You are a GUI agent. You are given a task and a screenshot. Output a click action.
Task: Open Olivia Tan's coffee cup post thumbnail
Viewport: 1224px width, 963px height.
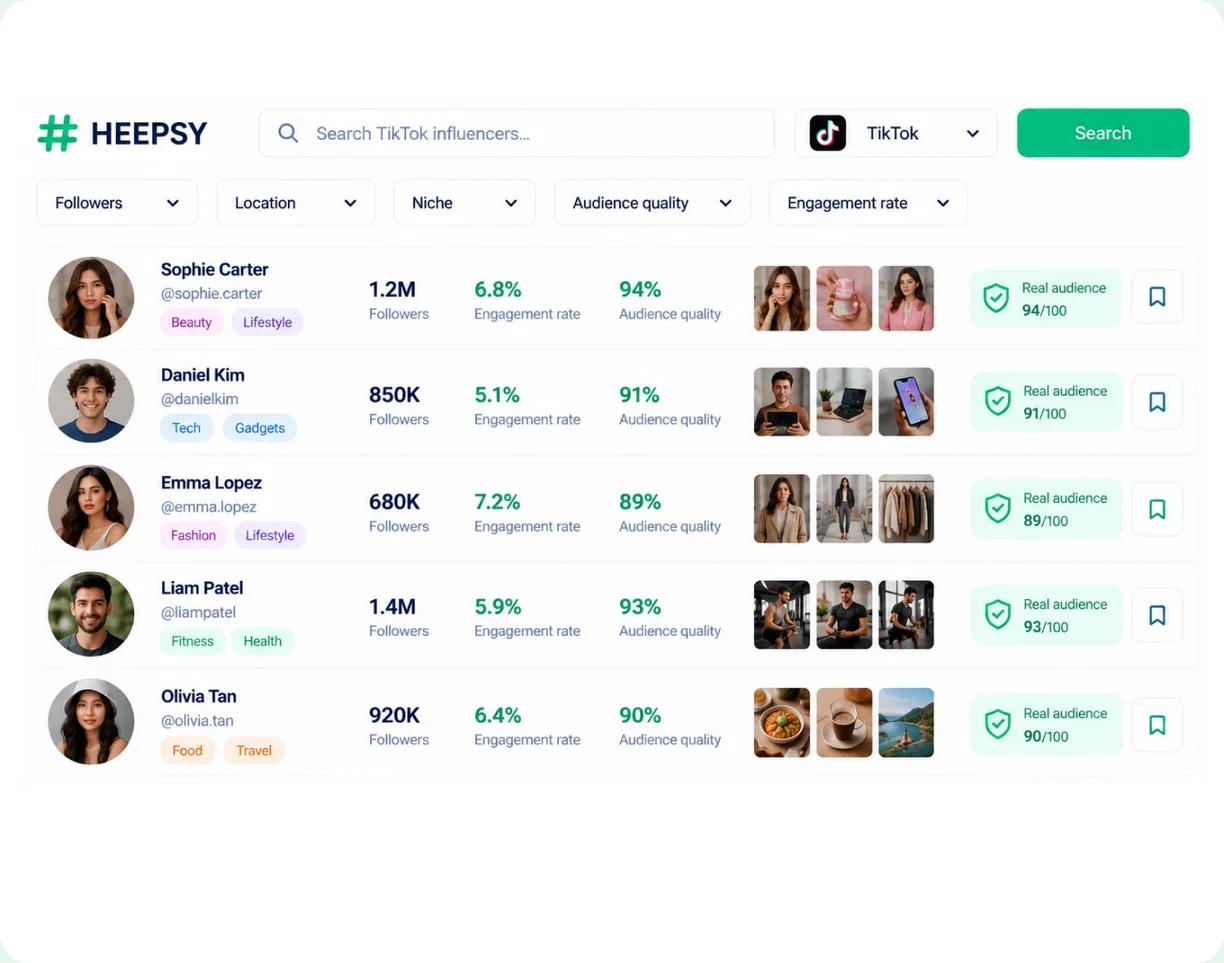[844, 722]
